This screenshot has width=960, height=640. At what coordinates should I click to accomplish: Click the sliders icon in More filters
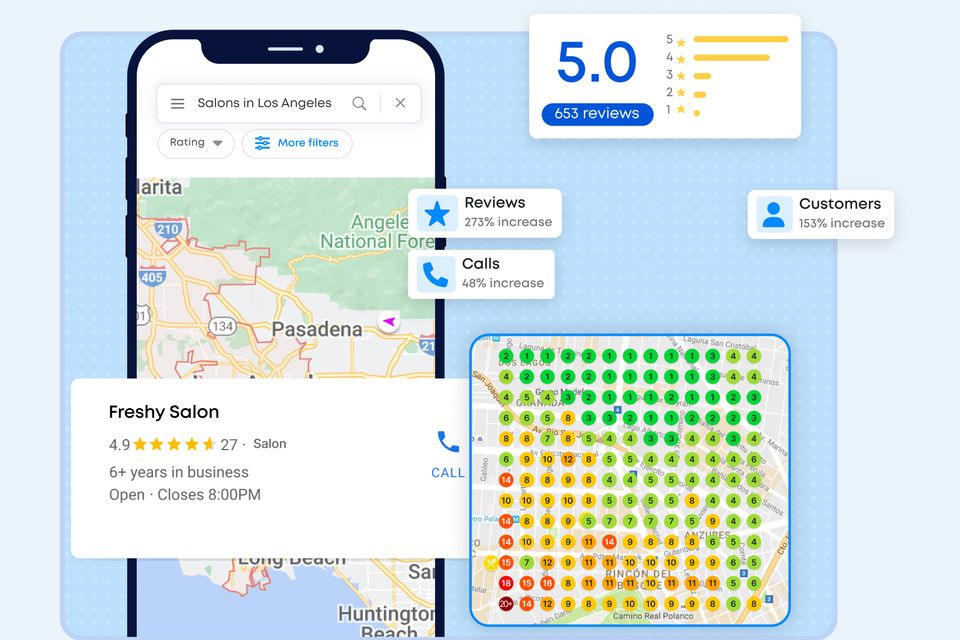pos(262,143)
